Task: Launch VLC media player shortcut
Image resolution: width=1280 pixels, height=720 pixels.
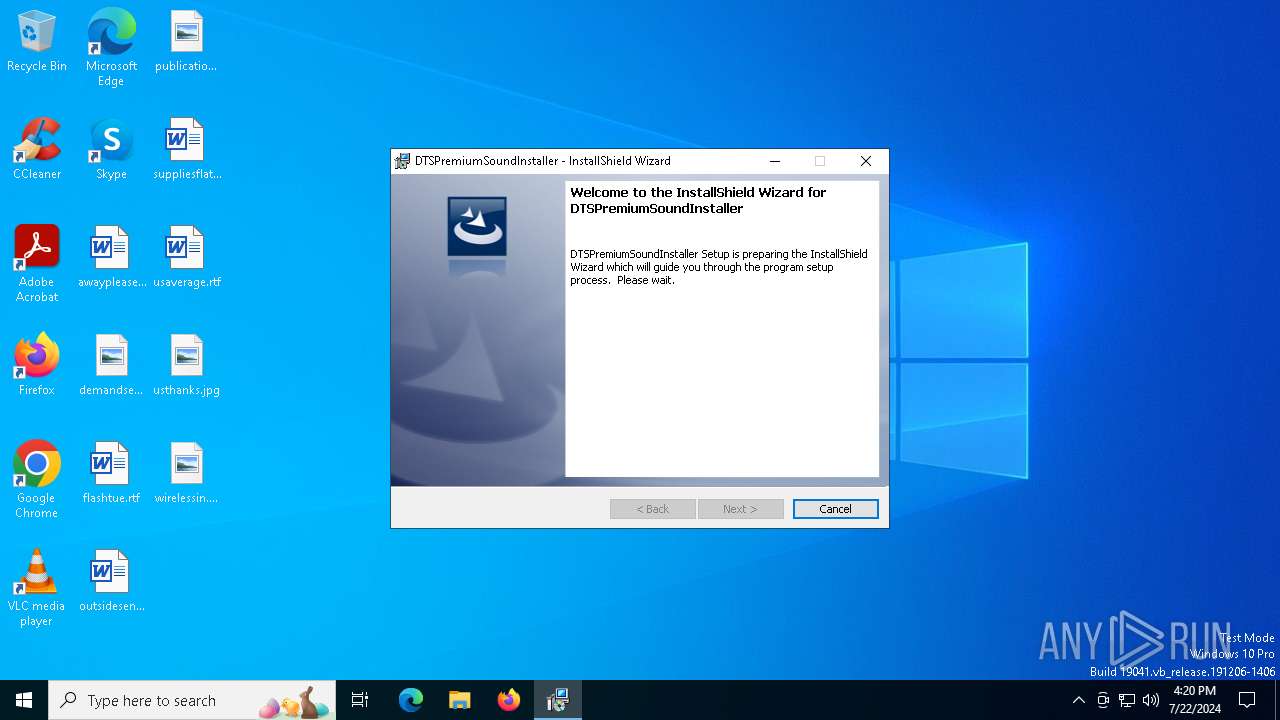Action: coord(37,588)
